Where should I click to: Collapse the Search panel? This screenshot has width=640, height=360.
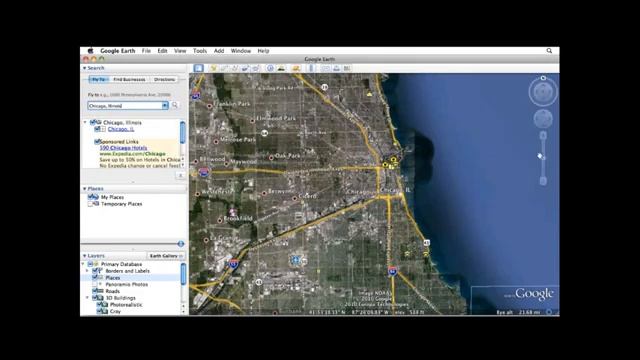click(84, 68)
